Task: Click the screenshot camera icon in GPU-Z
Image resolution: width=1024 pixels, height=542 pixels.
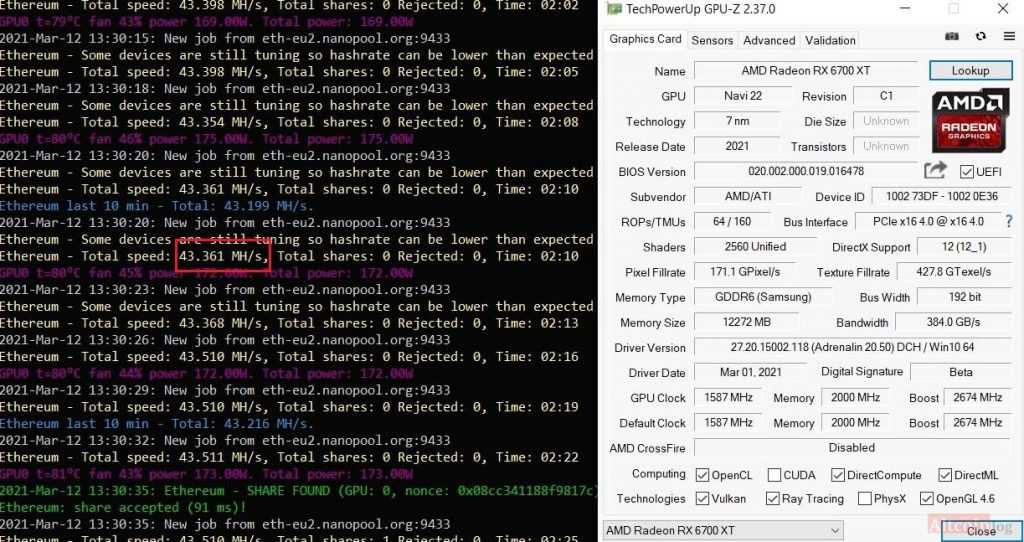Action: [x=953, y=38]
